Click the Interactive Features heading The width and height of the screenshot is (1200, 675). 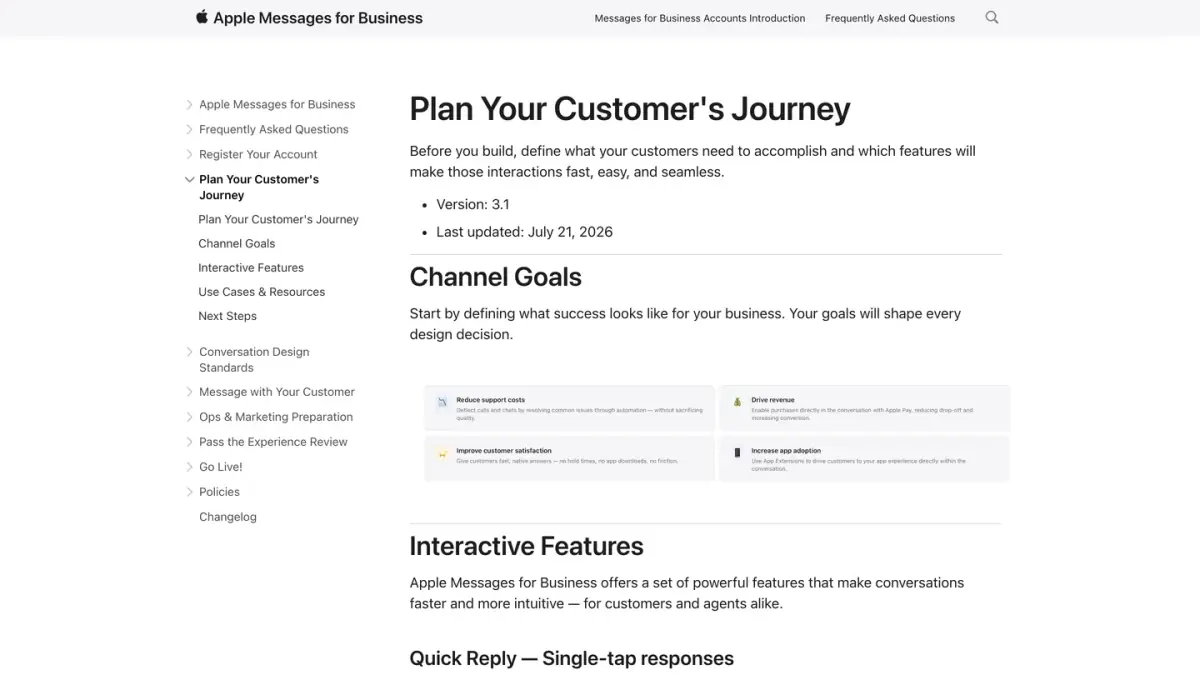pyautogui.click(x=527, y=546)
